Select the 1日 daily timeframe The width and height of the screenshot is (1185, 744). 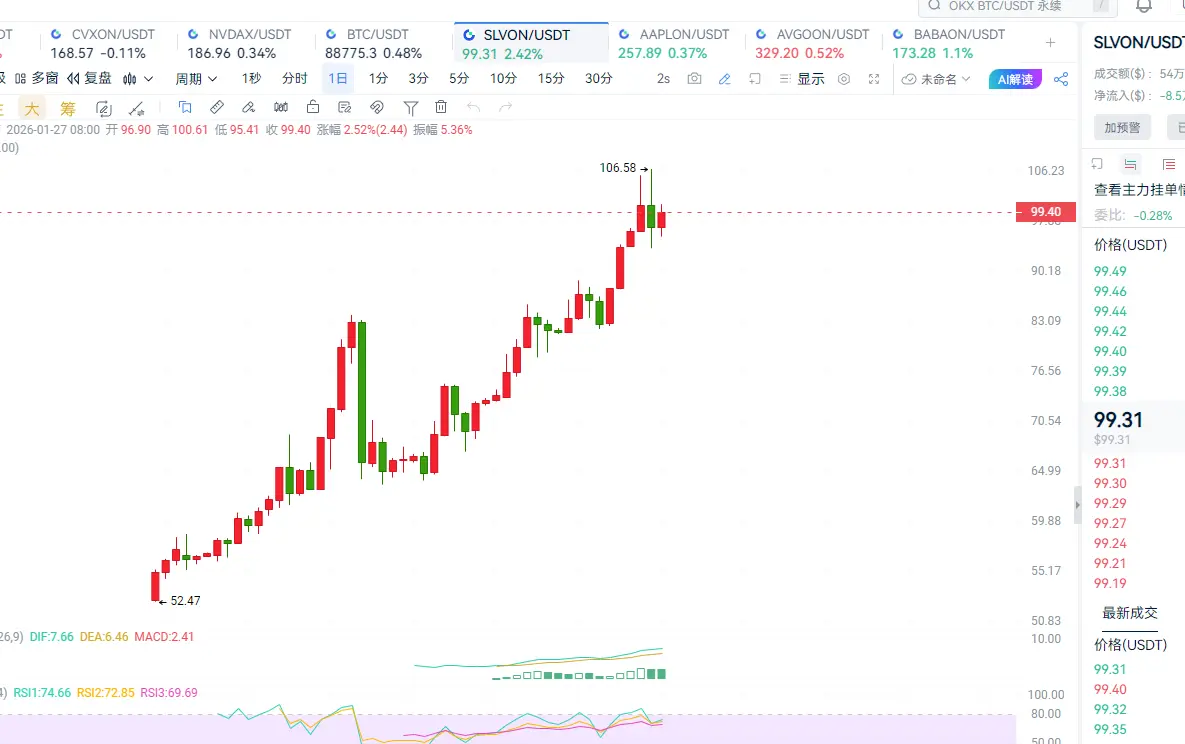tap(338, 79)
